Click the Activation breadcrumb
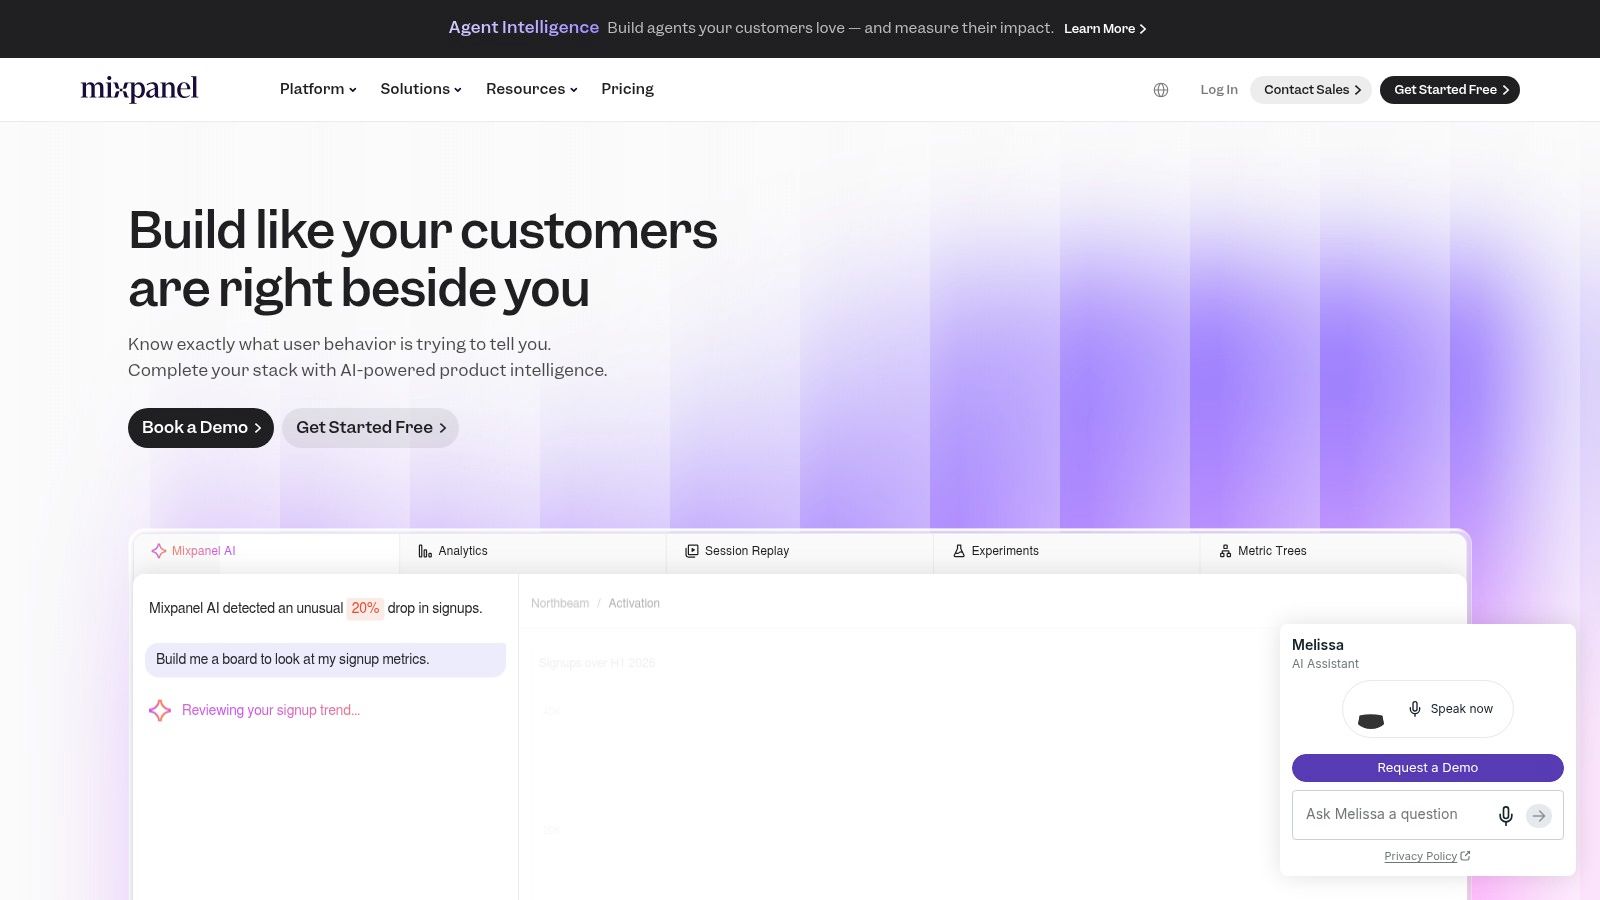 coord(634,604)
